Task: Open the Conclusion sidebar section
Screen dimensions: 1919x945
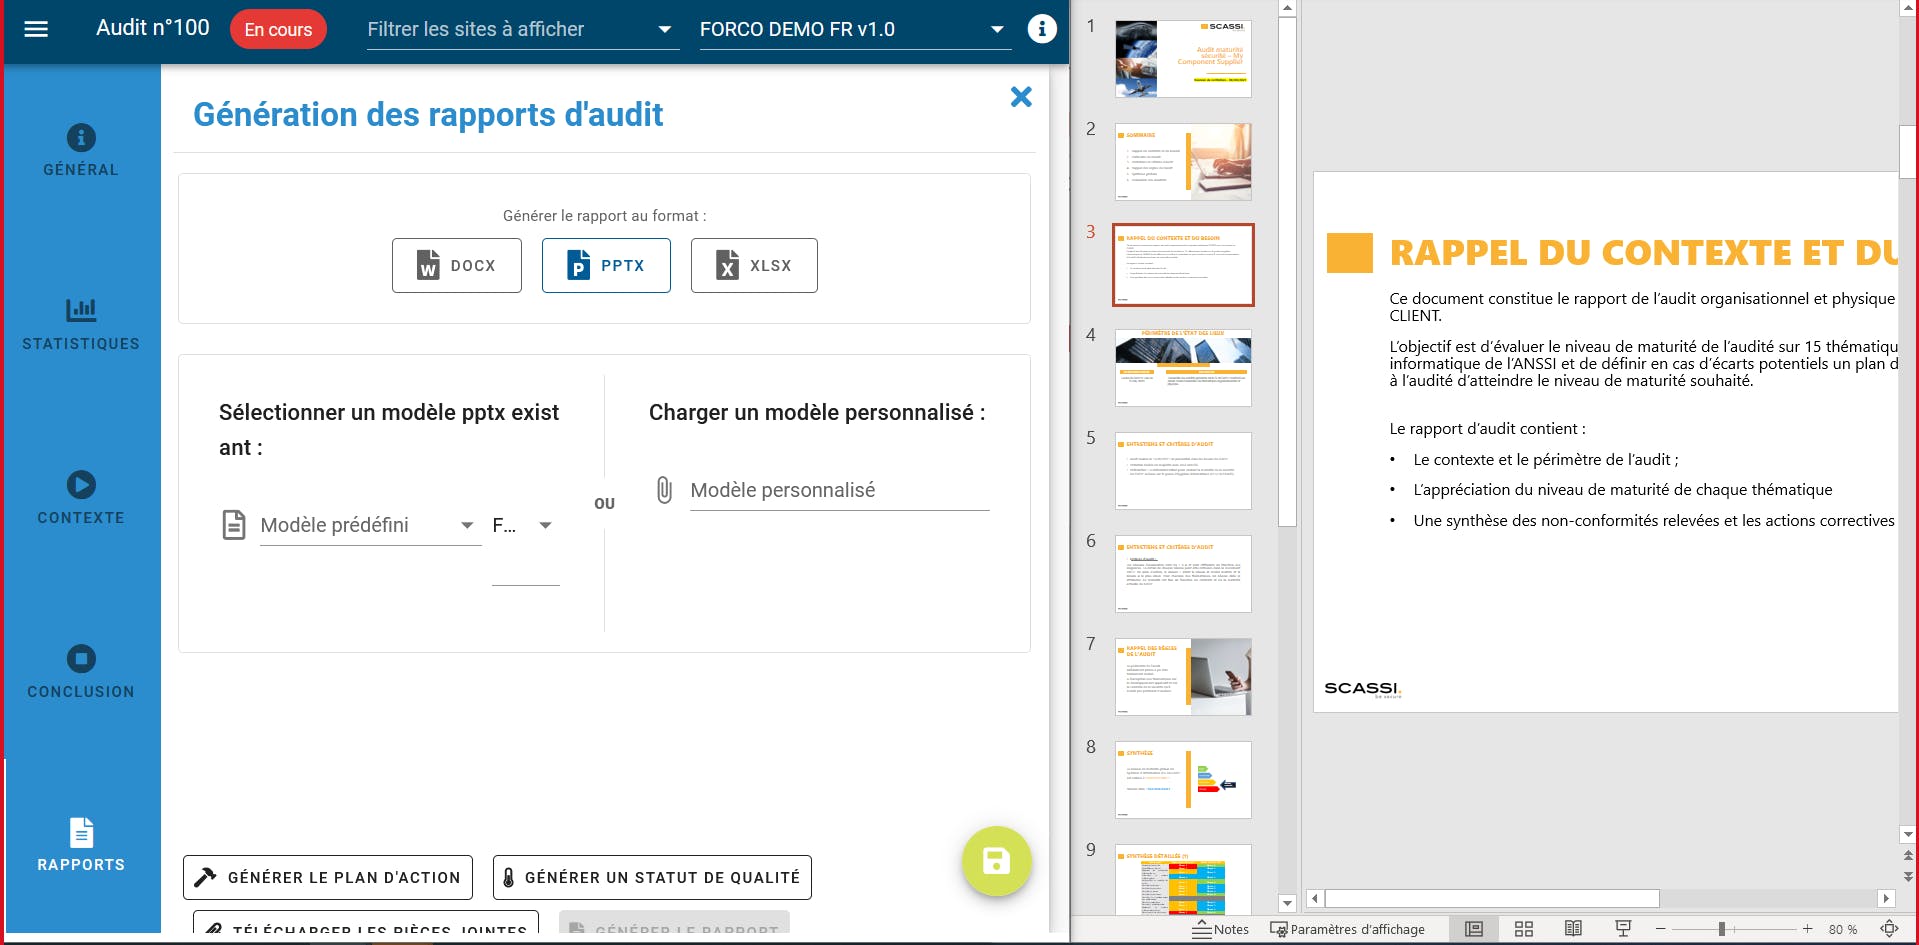Action: point(81,672)
